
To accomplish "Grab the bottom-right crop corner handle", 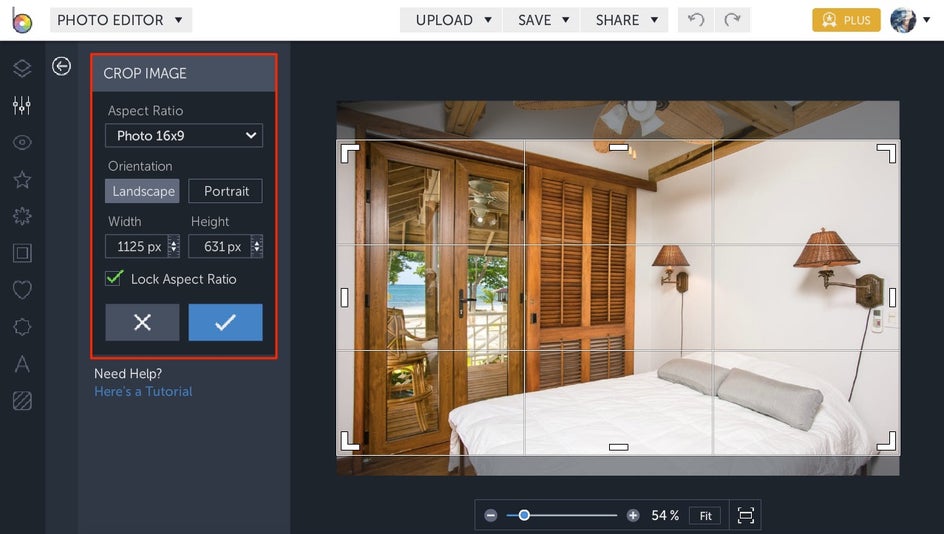I will coord(886,441).
